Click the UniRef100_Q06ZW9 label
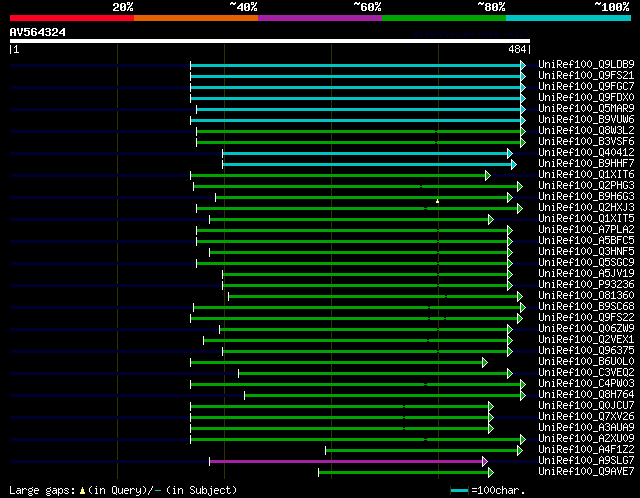640x498 pixels. pyautogui.click(x=586, y=329)
